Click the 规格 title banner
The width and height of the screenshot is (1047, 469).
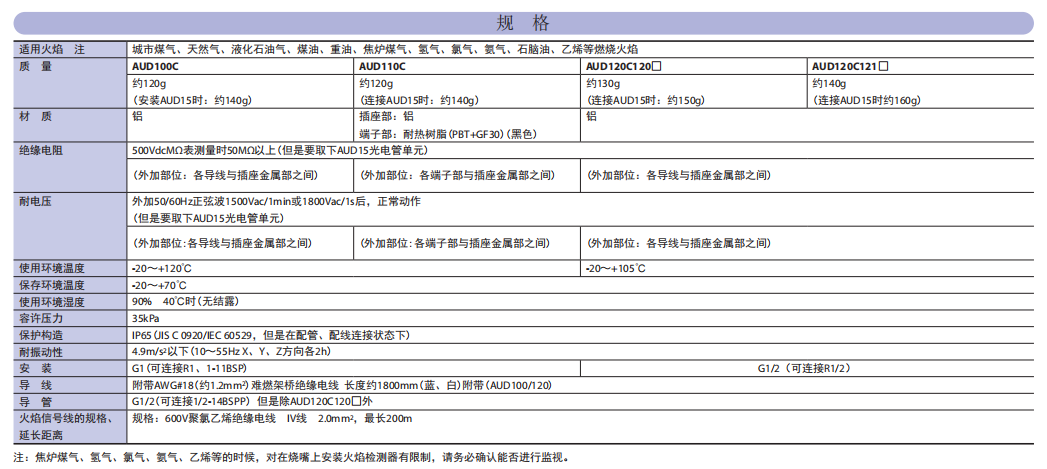[523, 23]
